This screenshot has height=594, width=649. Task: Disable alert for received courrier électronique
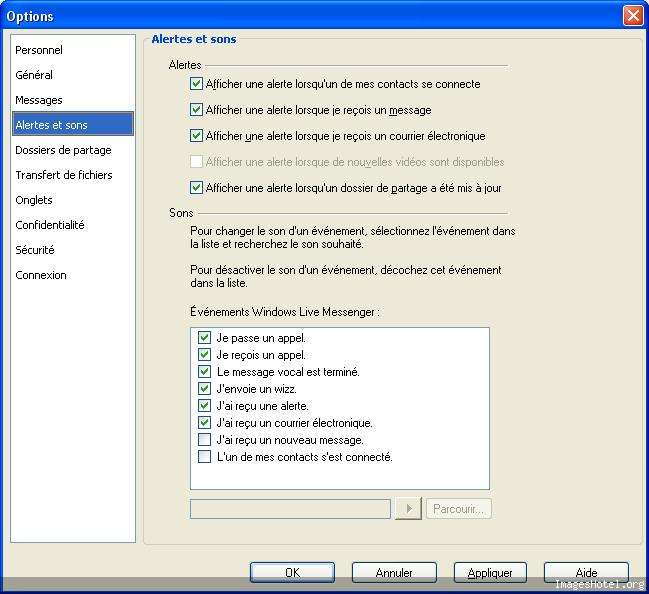pyautogui.click(x=197, y=136)
